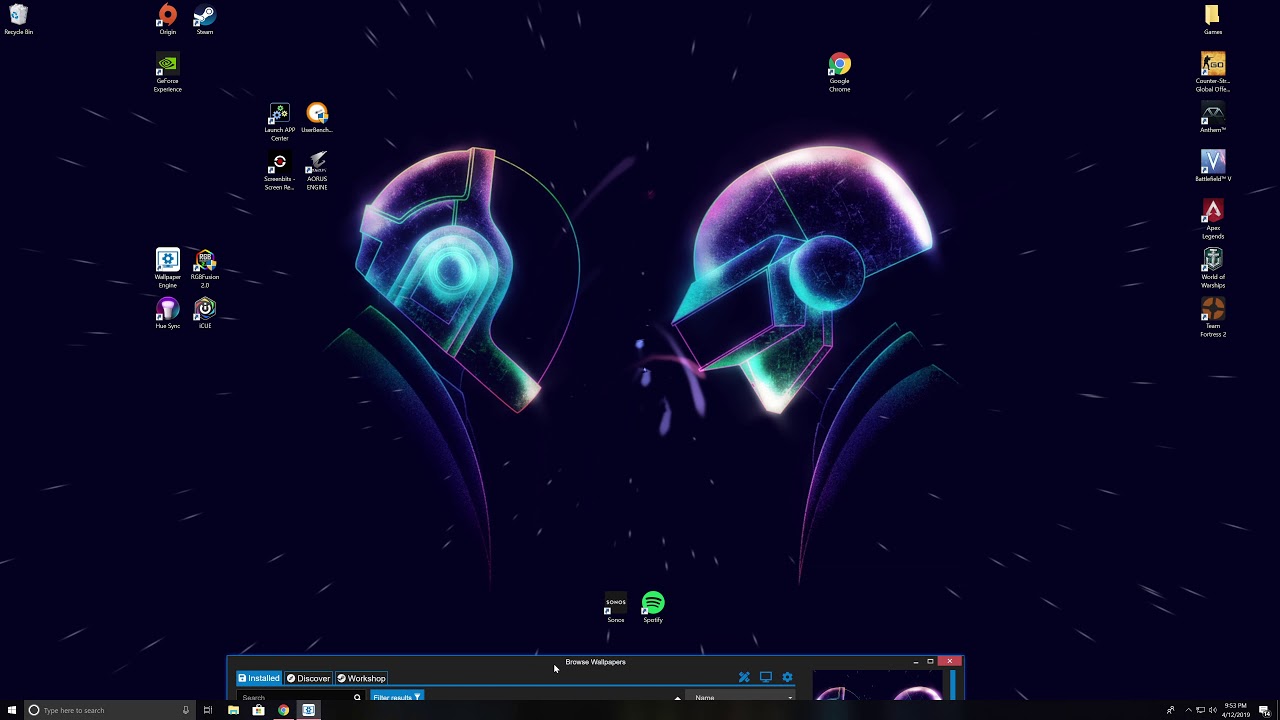Select the Wallpaper Engine desktop shortcut
Viewport: 1280px width, 720px height.
167,269
